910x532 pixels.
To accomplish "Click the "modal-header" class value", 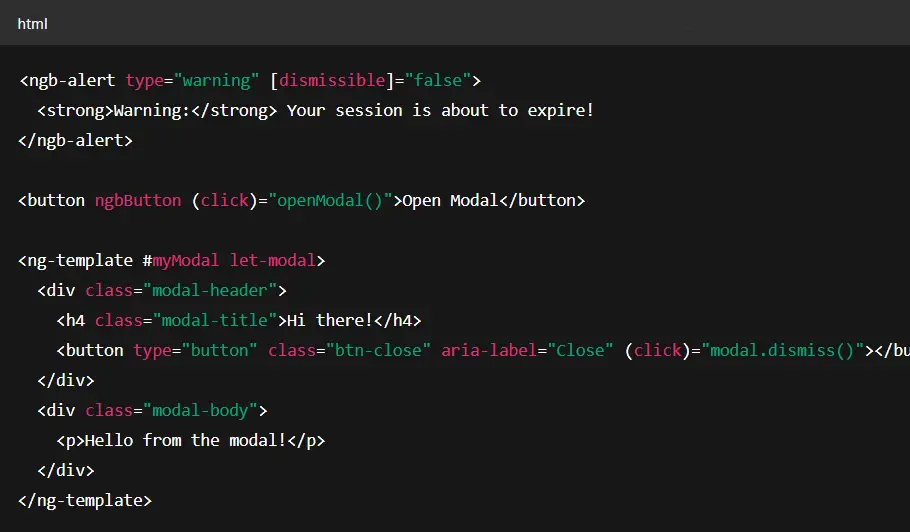I will coord(210,290).
